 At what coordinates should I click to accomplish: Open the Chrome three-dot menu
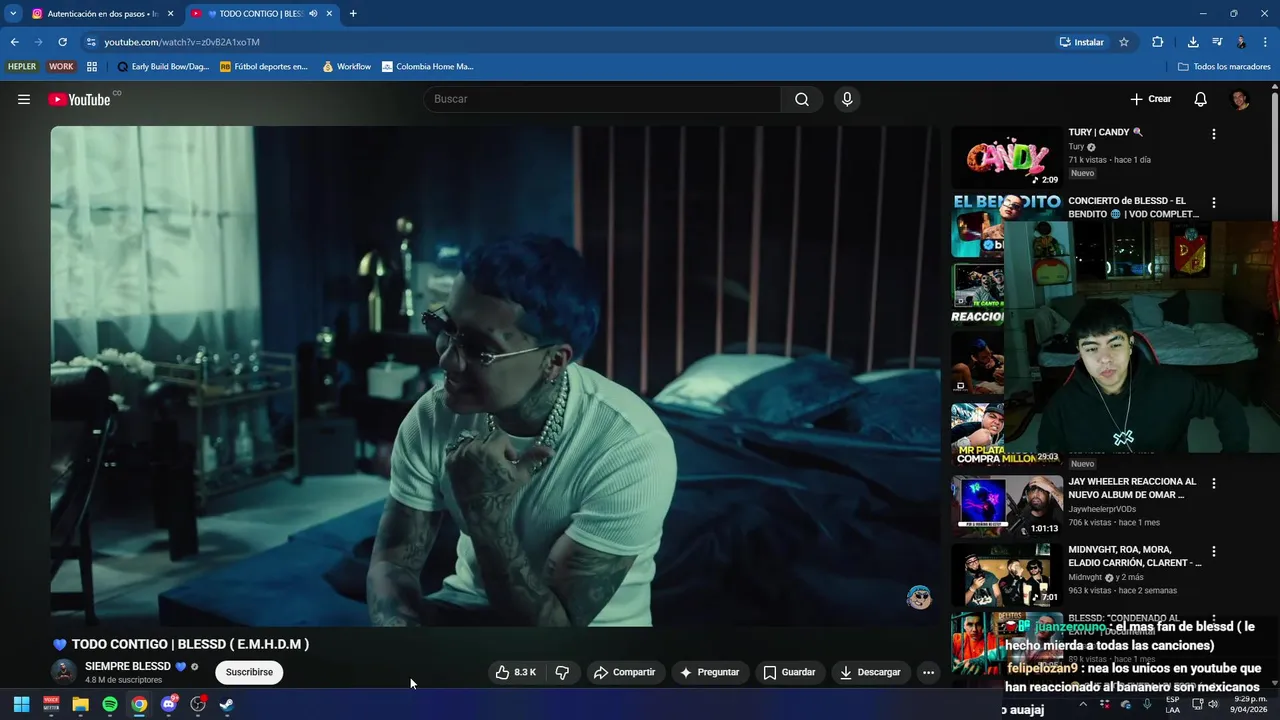click(1266, 42)
